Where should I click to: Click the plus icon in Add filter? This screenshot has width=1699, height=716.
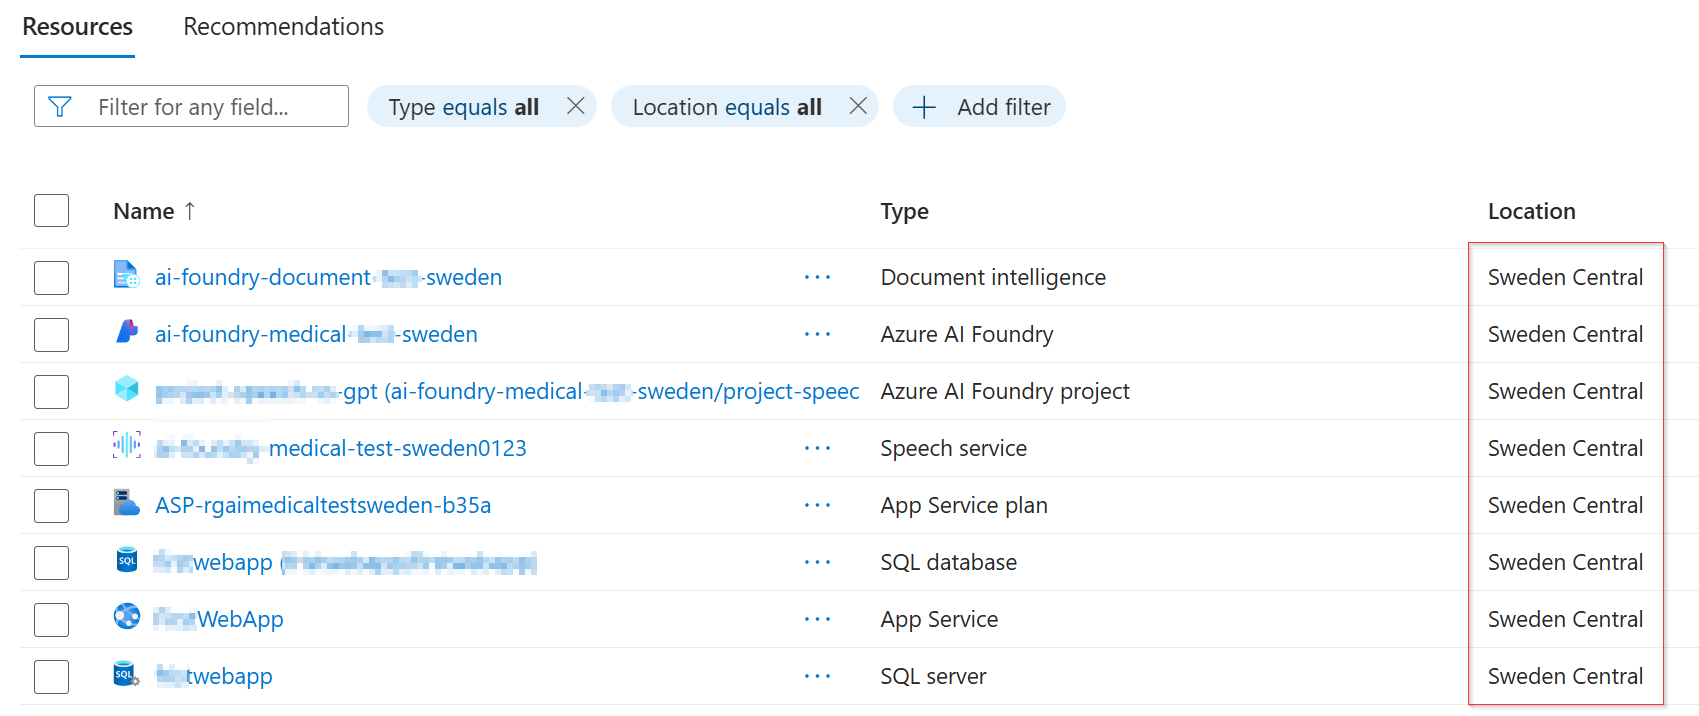924,107
